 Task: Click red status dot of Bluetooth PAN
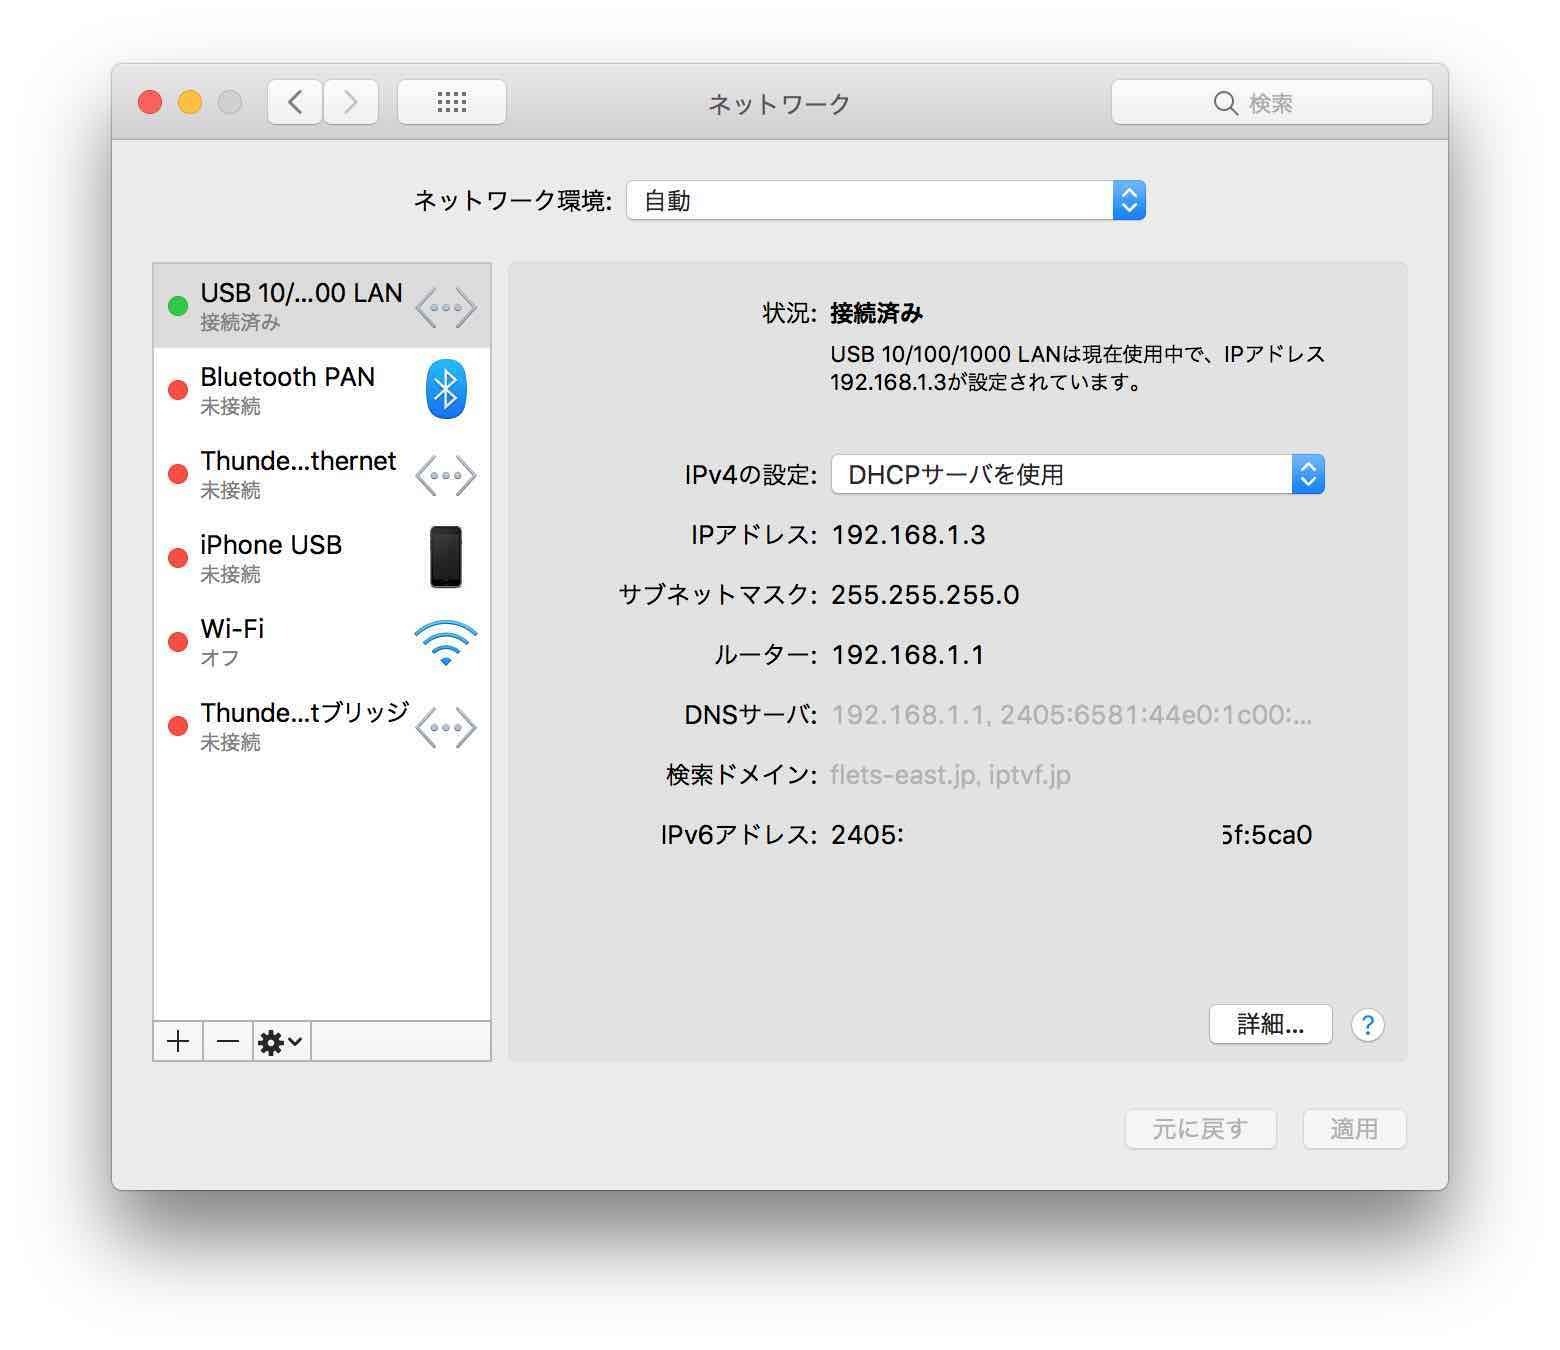tap(178, 390)
